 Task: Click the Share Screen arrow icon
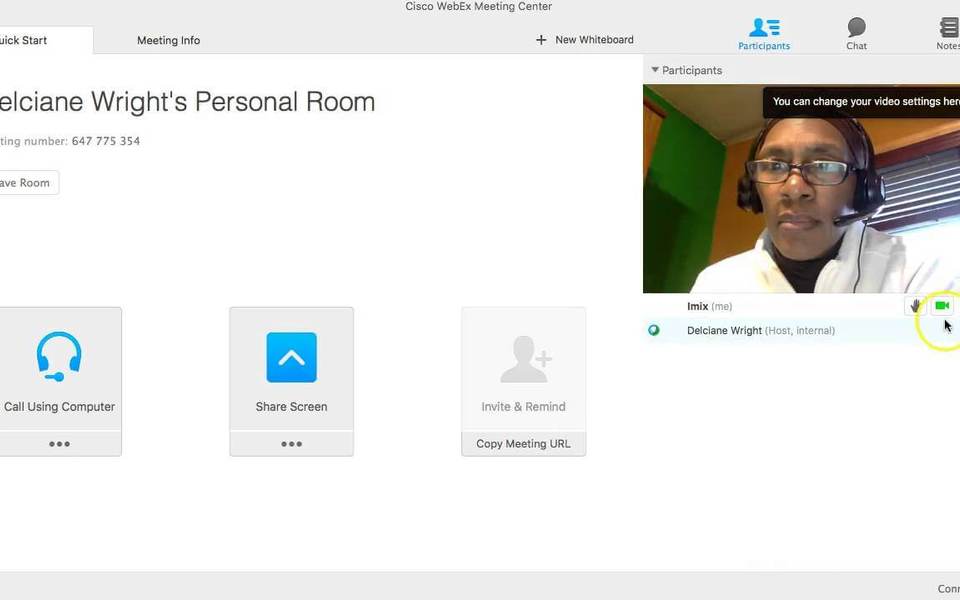point(291,357)
